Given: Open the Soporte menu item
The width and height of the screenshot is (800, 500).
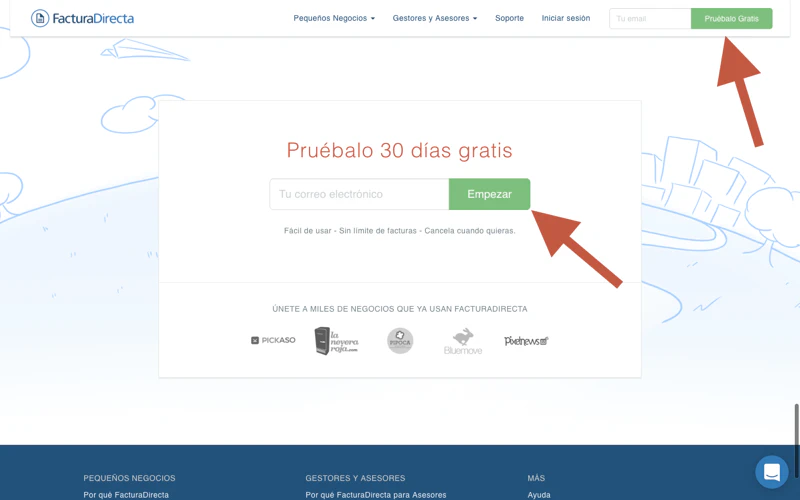Looking at the screenshot, I should pos(509,18).
